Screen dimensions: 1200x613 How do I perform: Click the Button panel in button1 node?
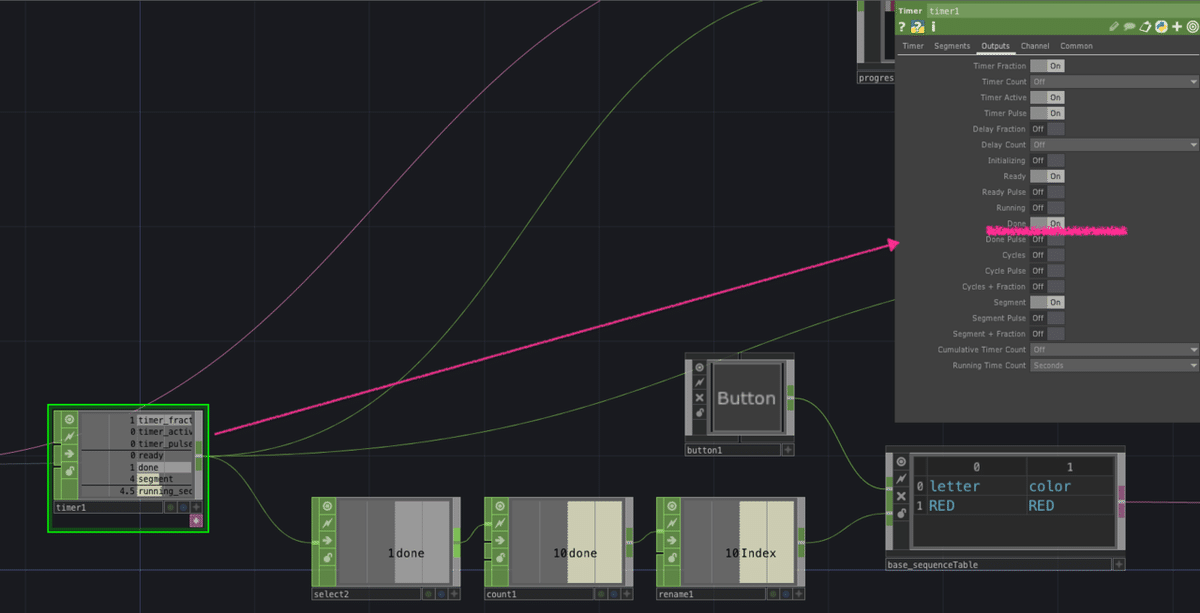pos(746,398)
